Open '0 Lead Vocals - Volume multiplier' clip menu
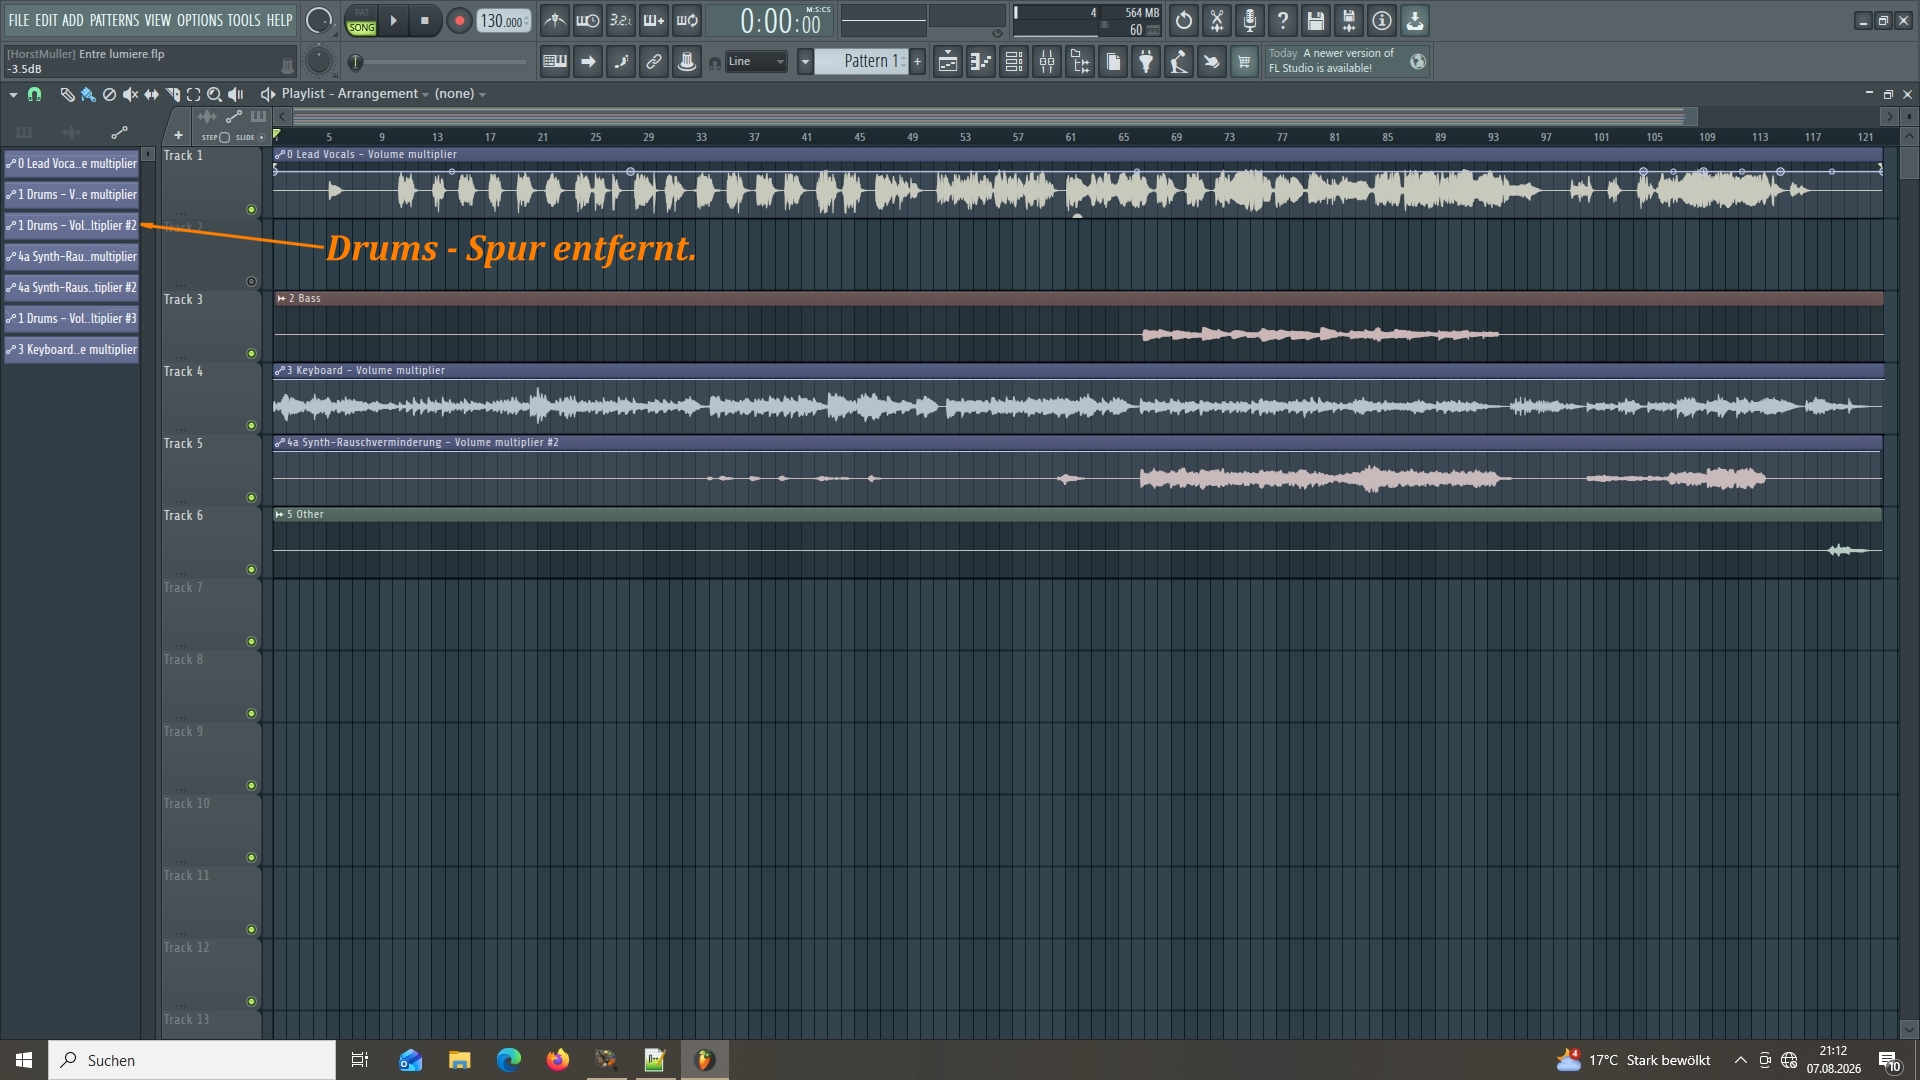This screenshot has width=1920, height=1080. [280, 155]
